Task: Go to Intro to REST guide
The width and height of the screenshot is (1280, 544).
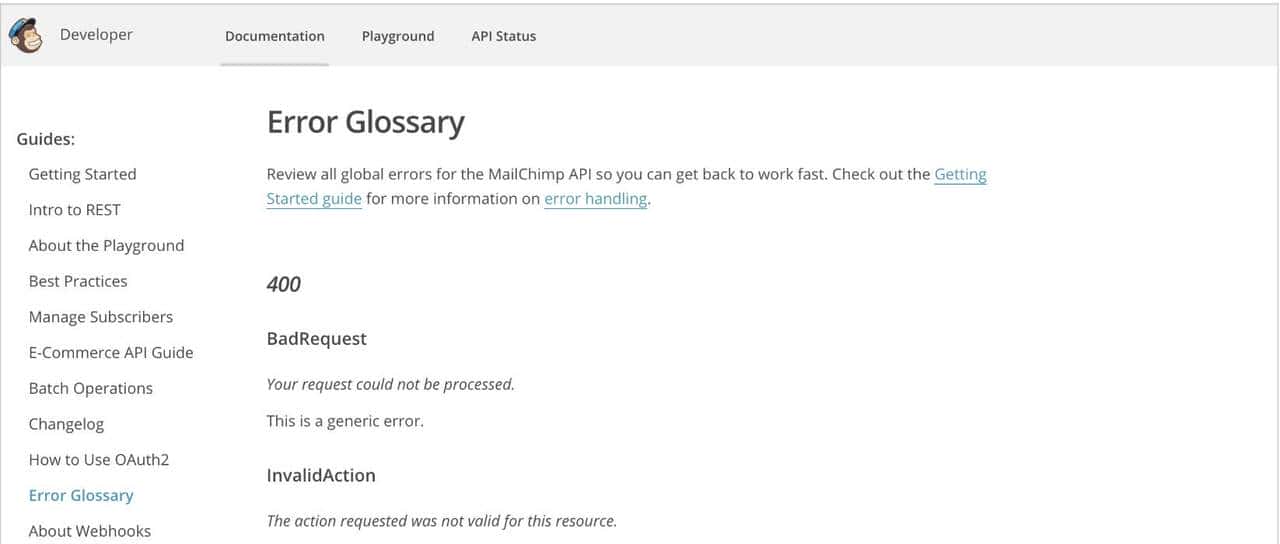Action: [x=74, y=210]
